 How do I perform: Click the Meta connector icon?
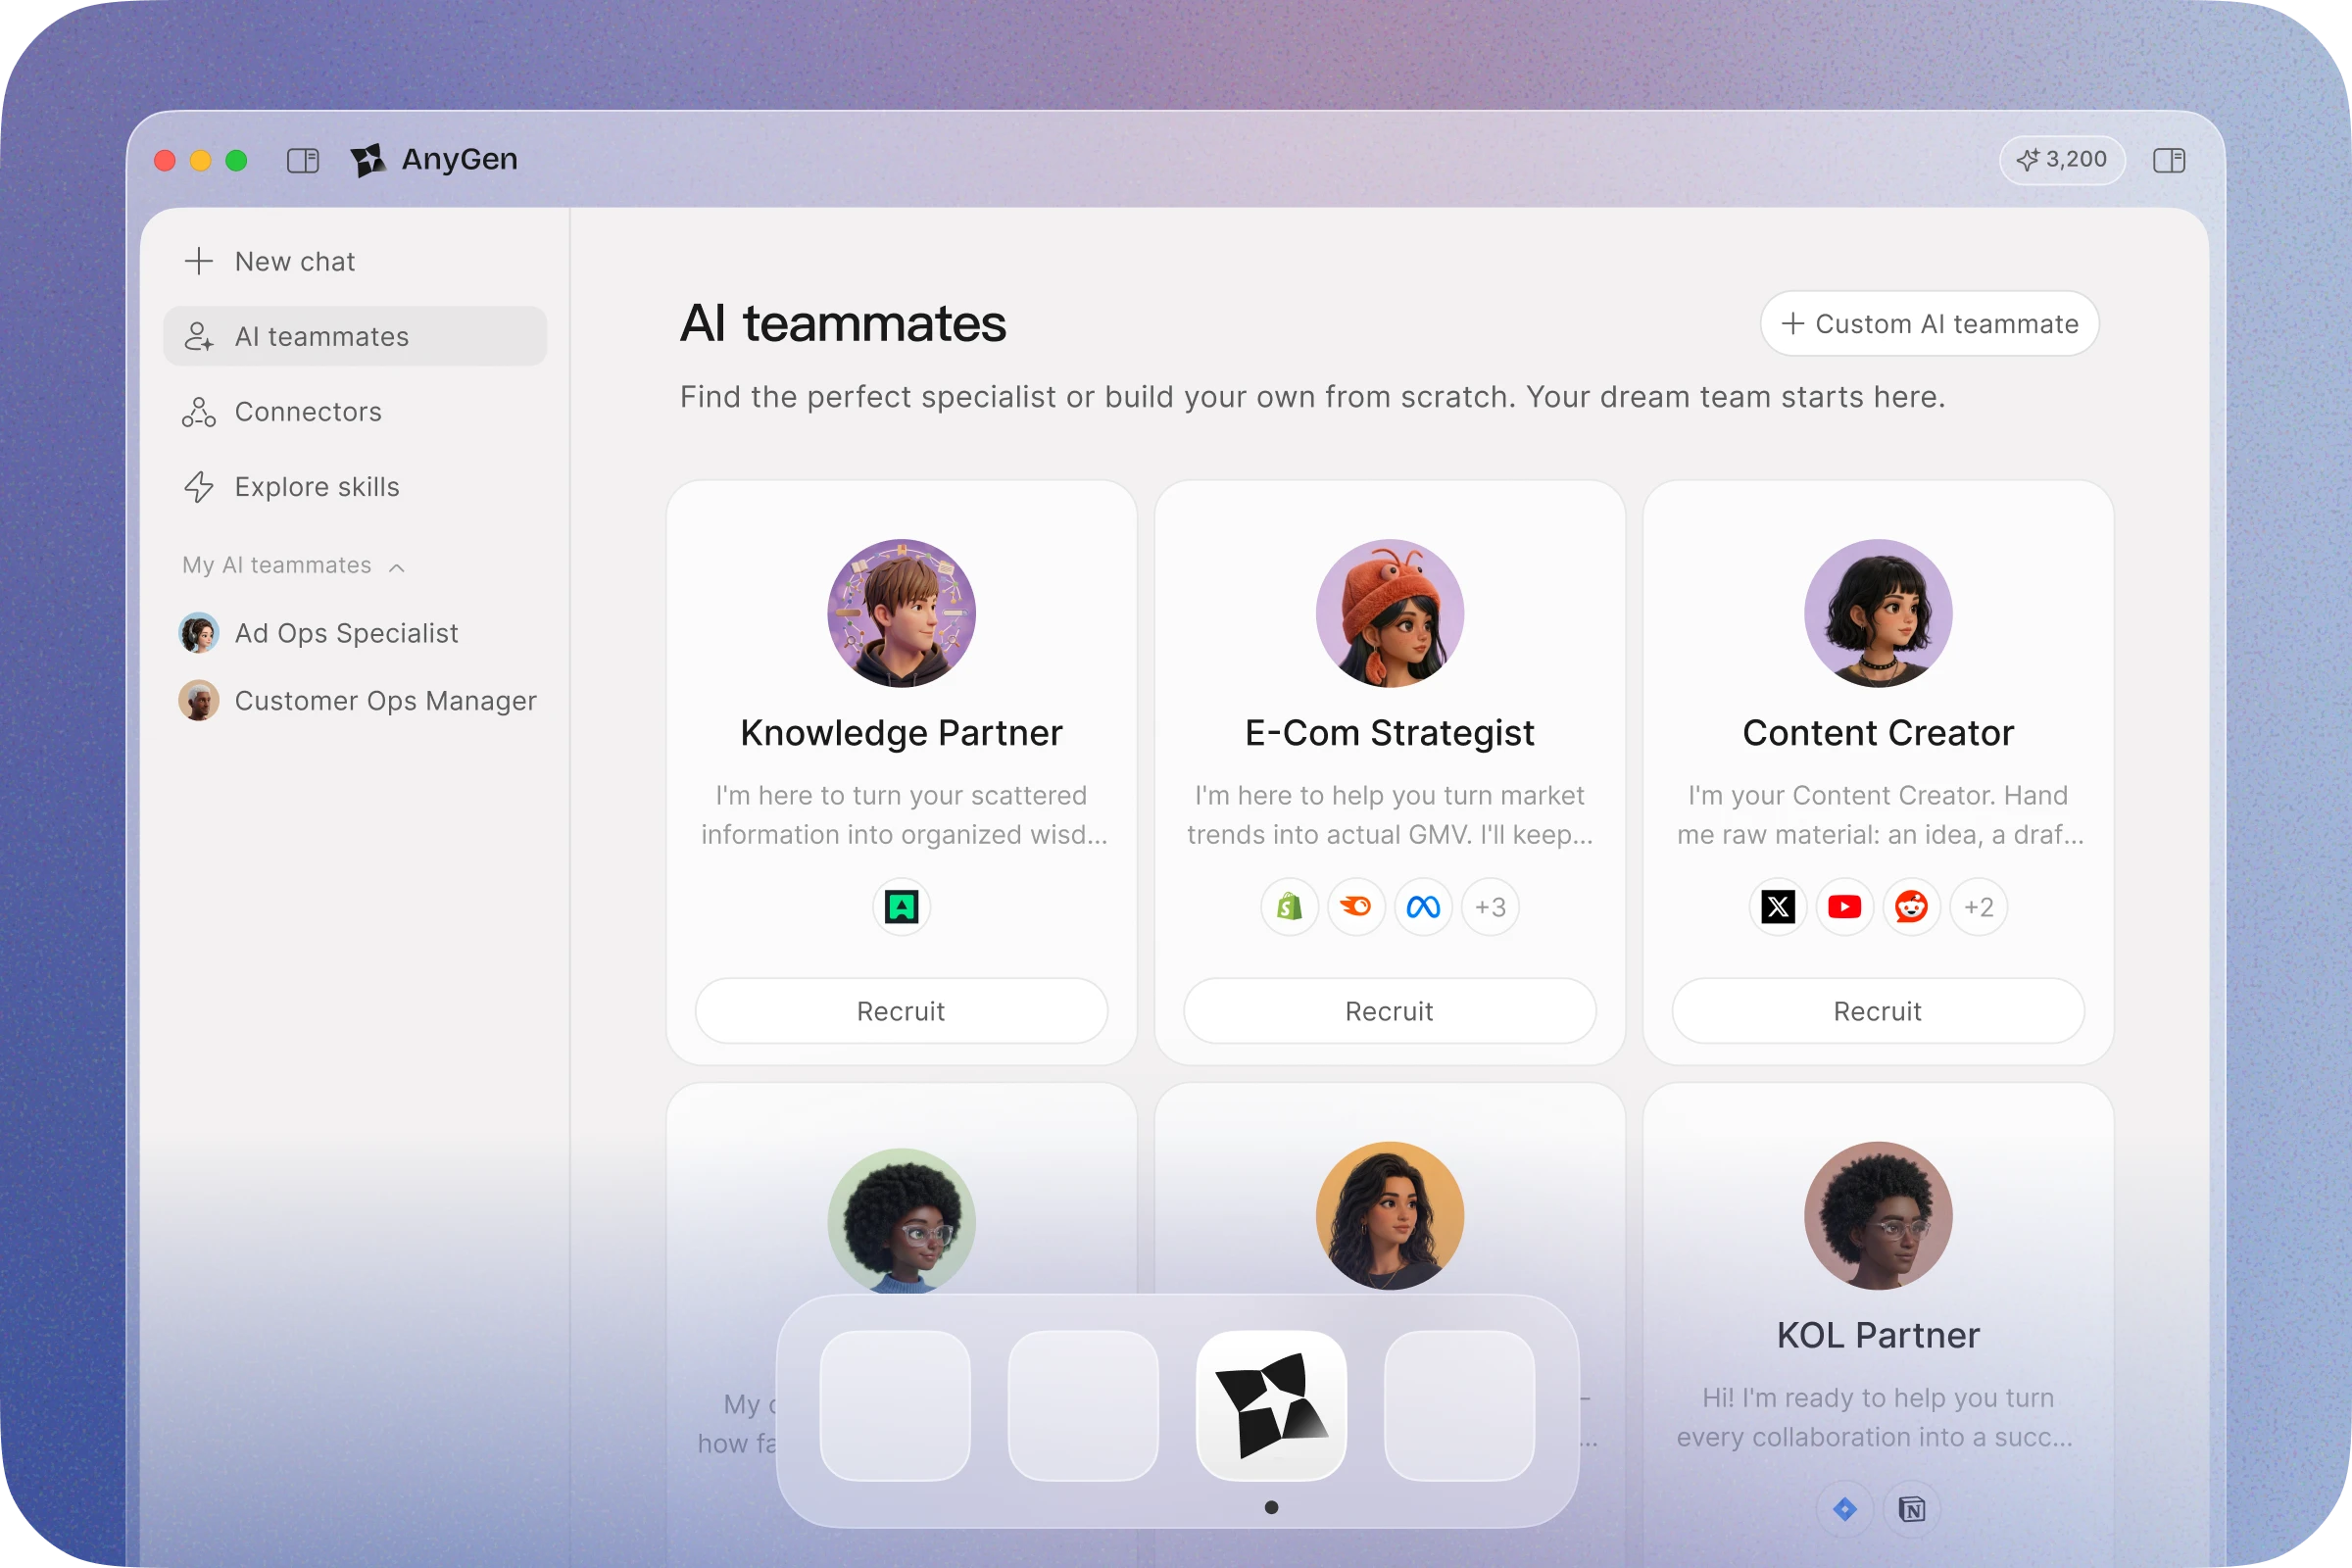point(1423,907)
